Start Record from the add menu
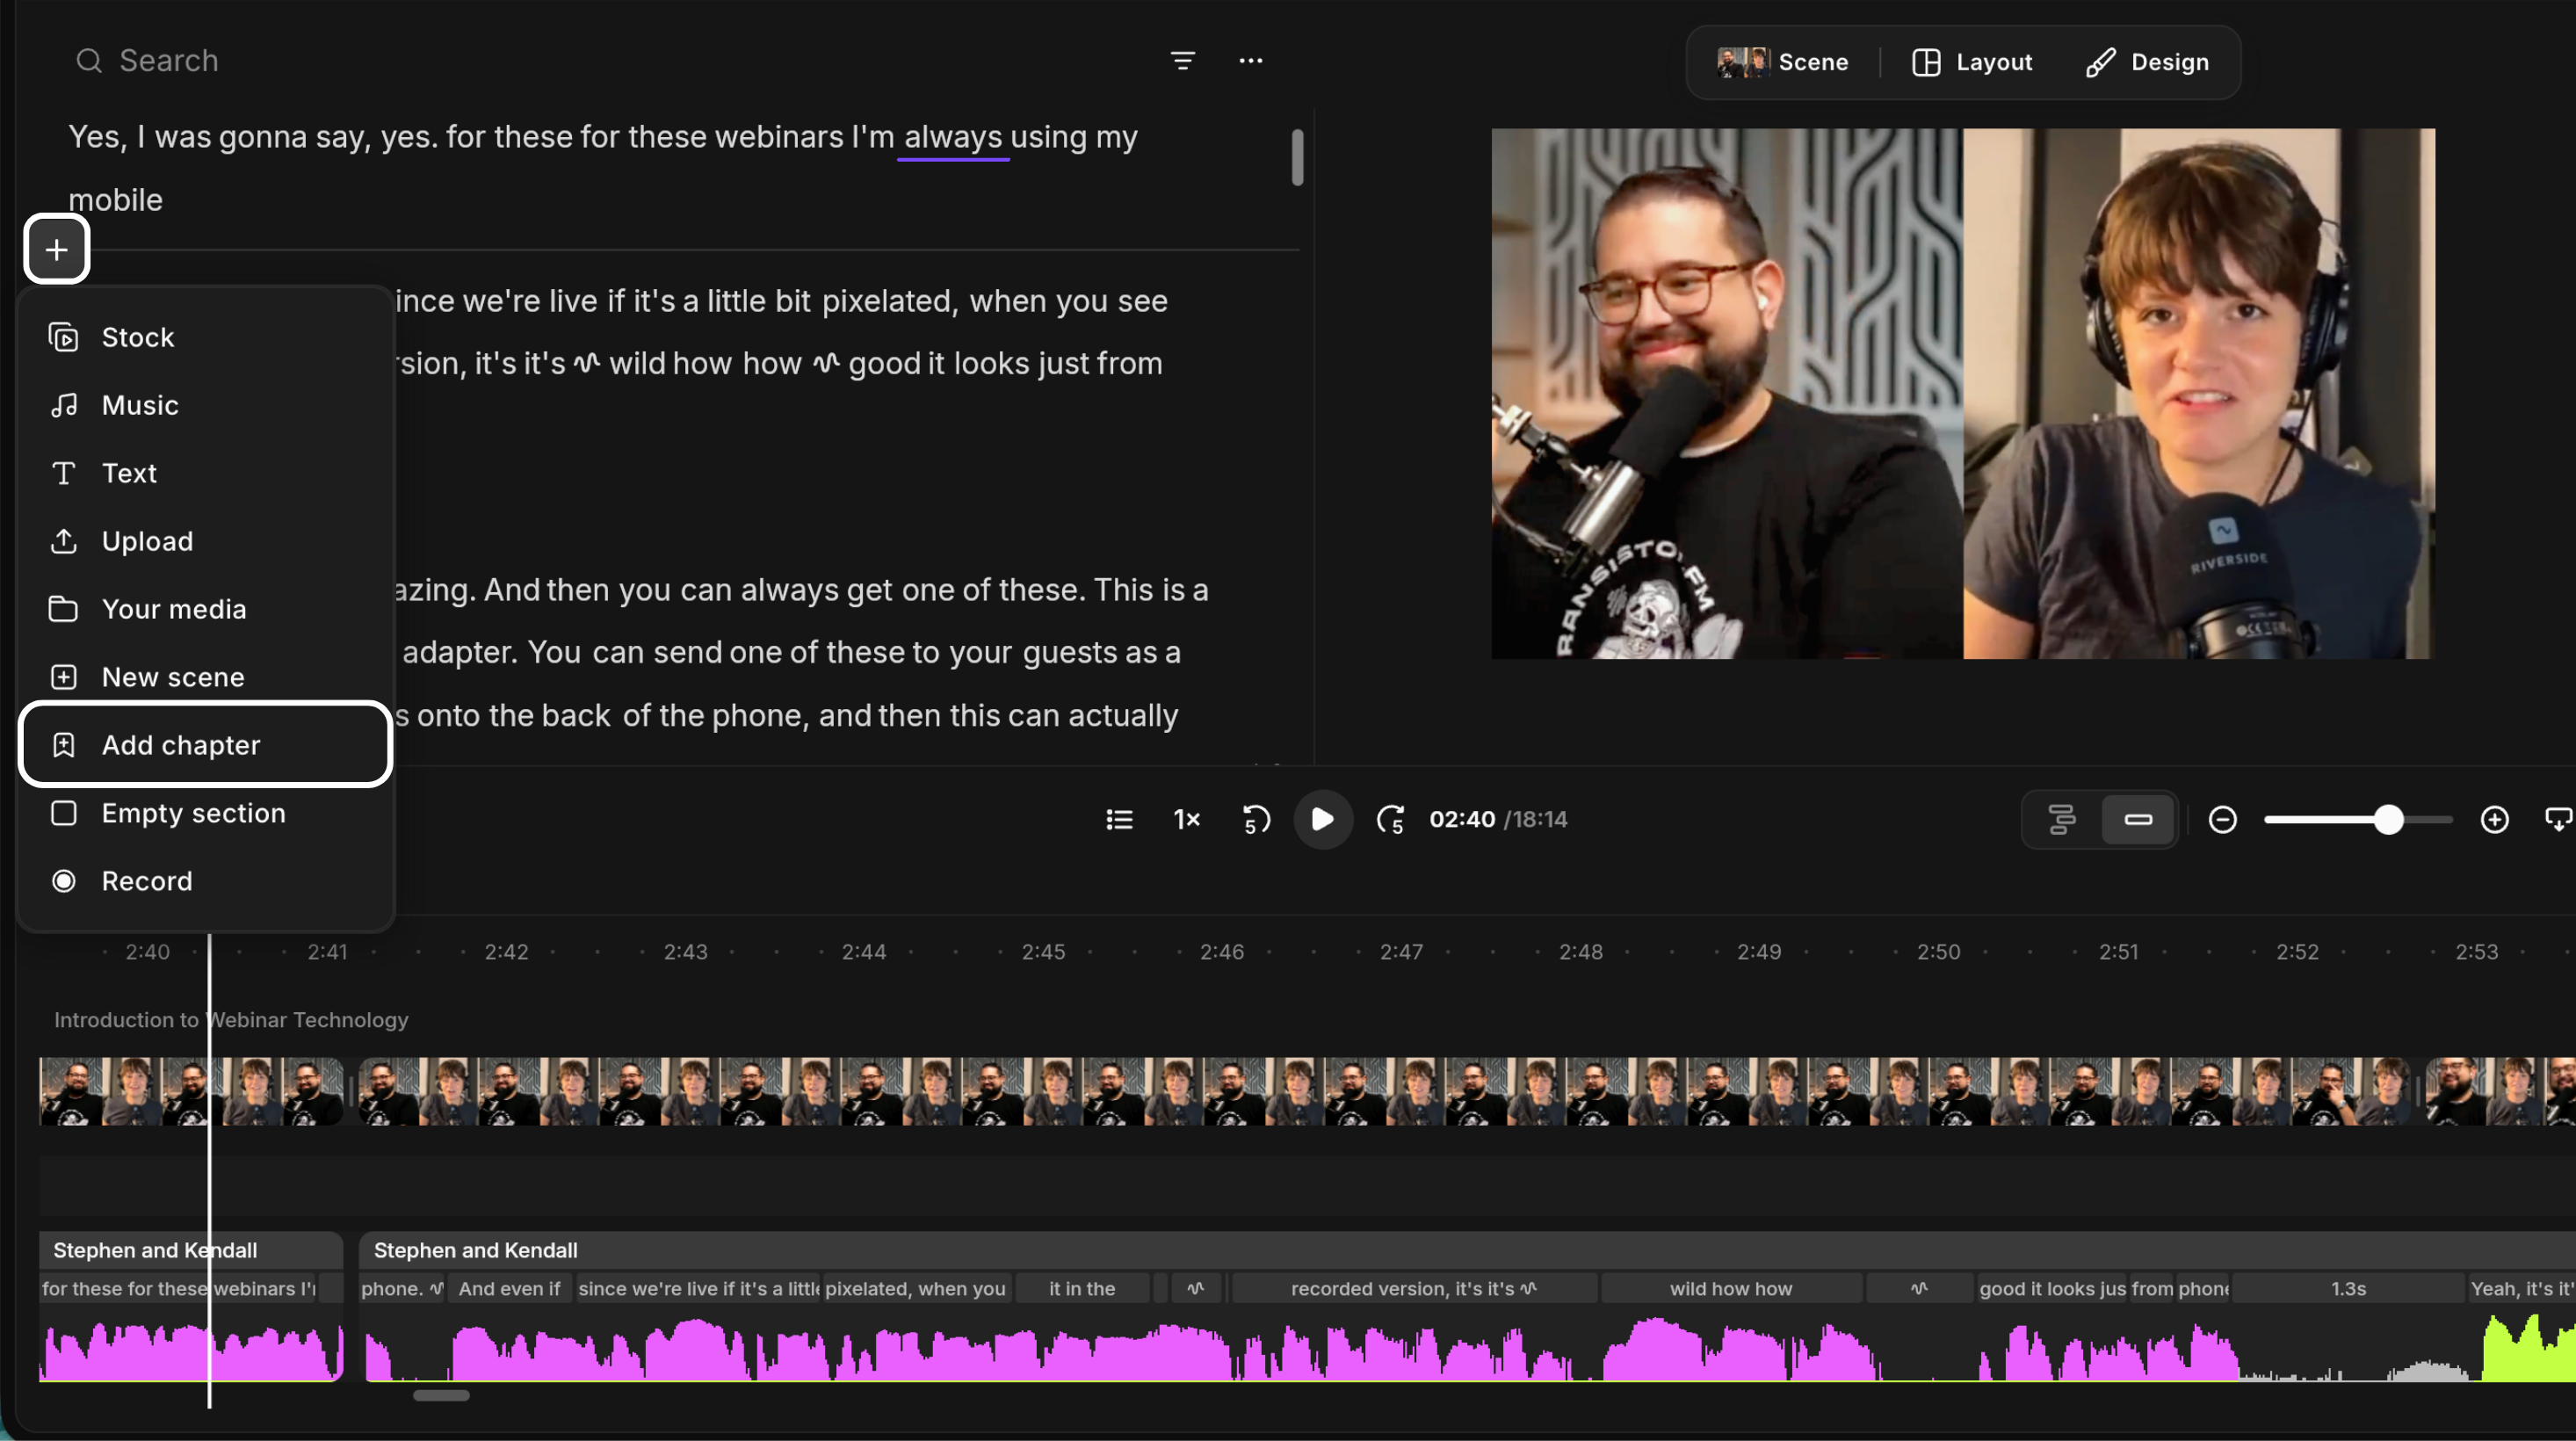This screenshot has height=1441, width=2576. point(206,881)
